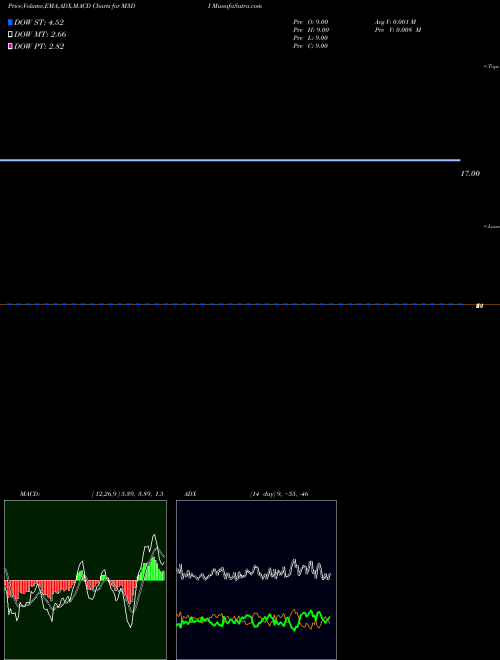Click the 17.00 price axis label
The width and height of the screenshot is (500, 660).
[470, 173]
